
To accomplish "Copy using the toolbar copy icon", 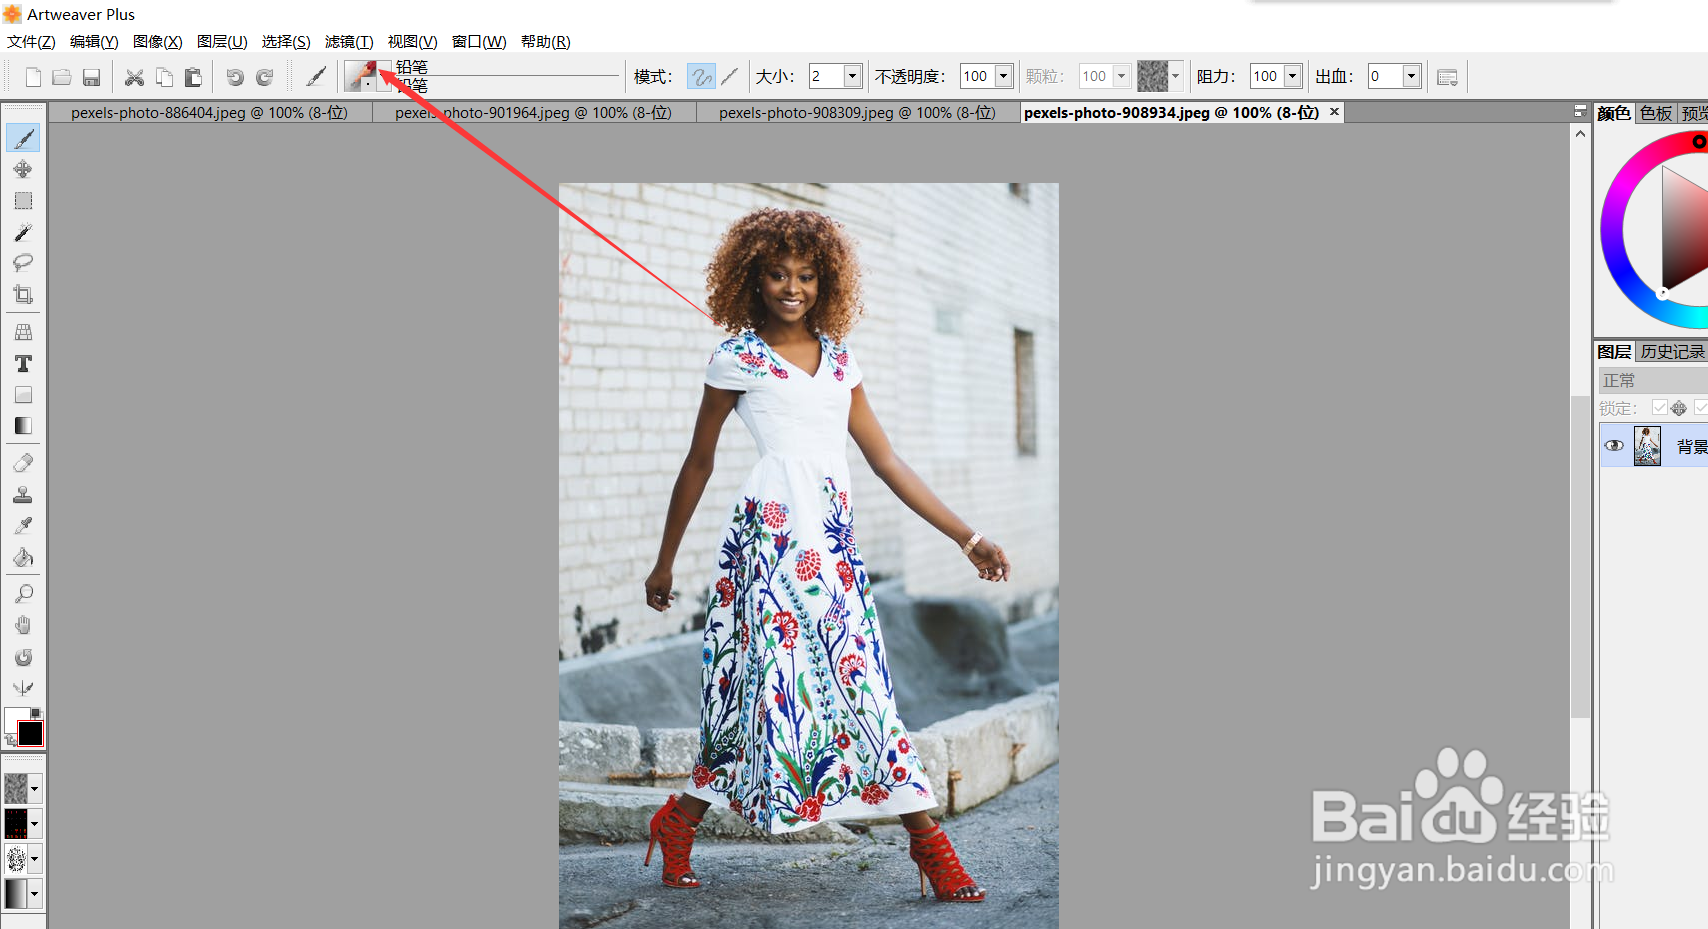I will pyautogui.click(x=164, y=77).
